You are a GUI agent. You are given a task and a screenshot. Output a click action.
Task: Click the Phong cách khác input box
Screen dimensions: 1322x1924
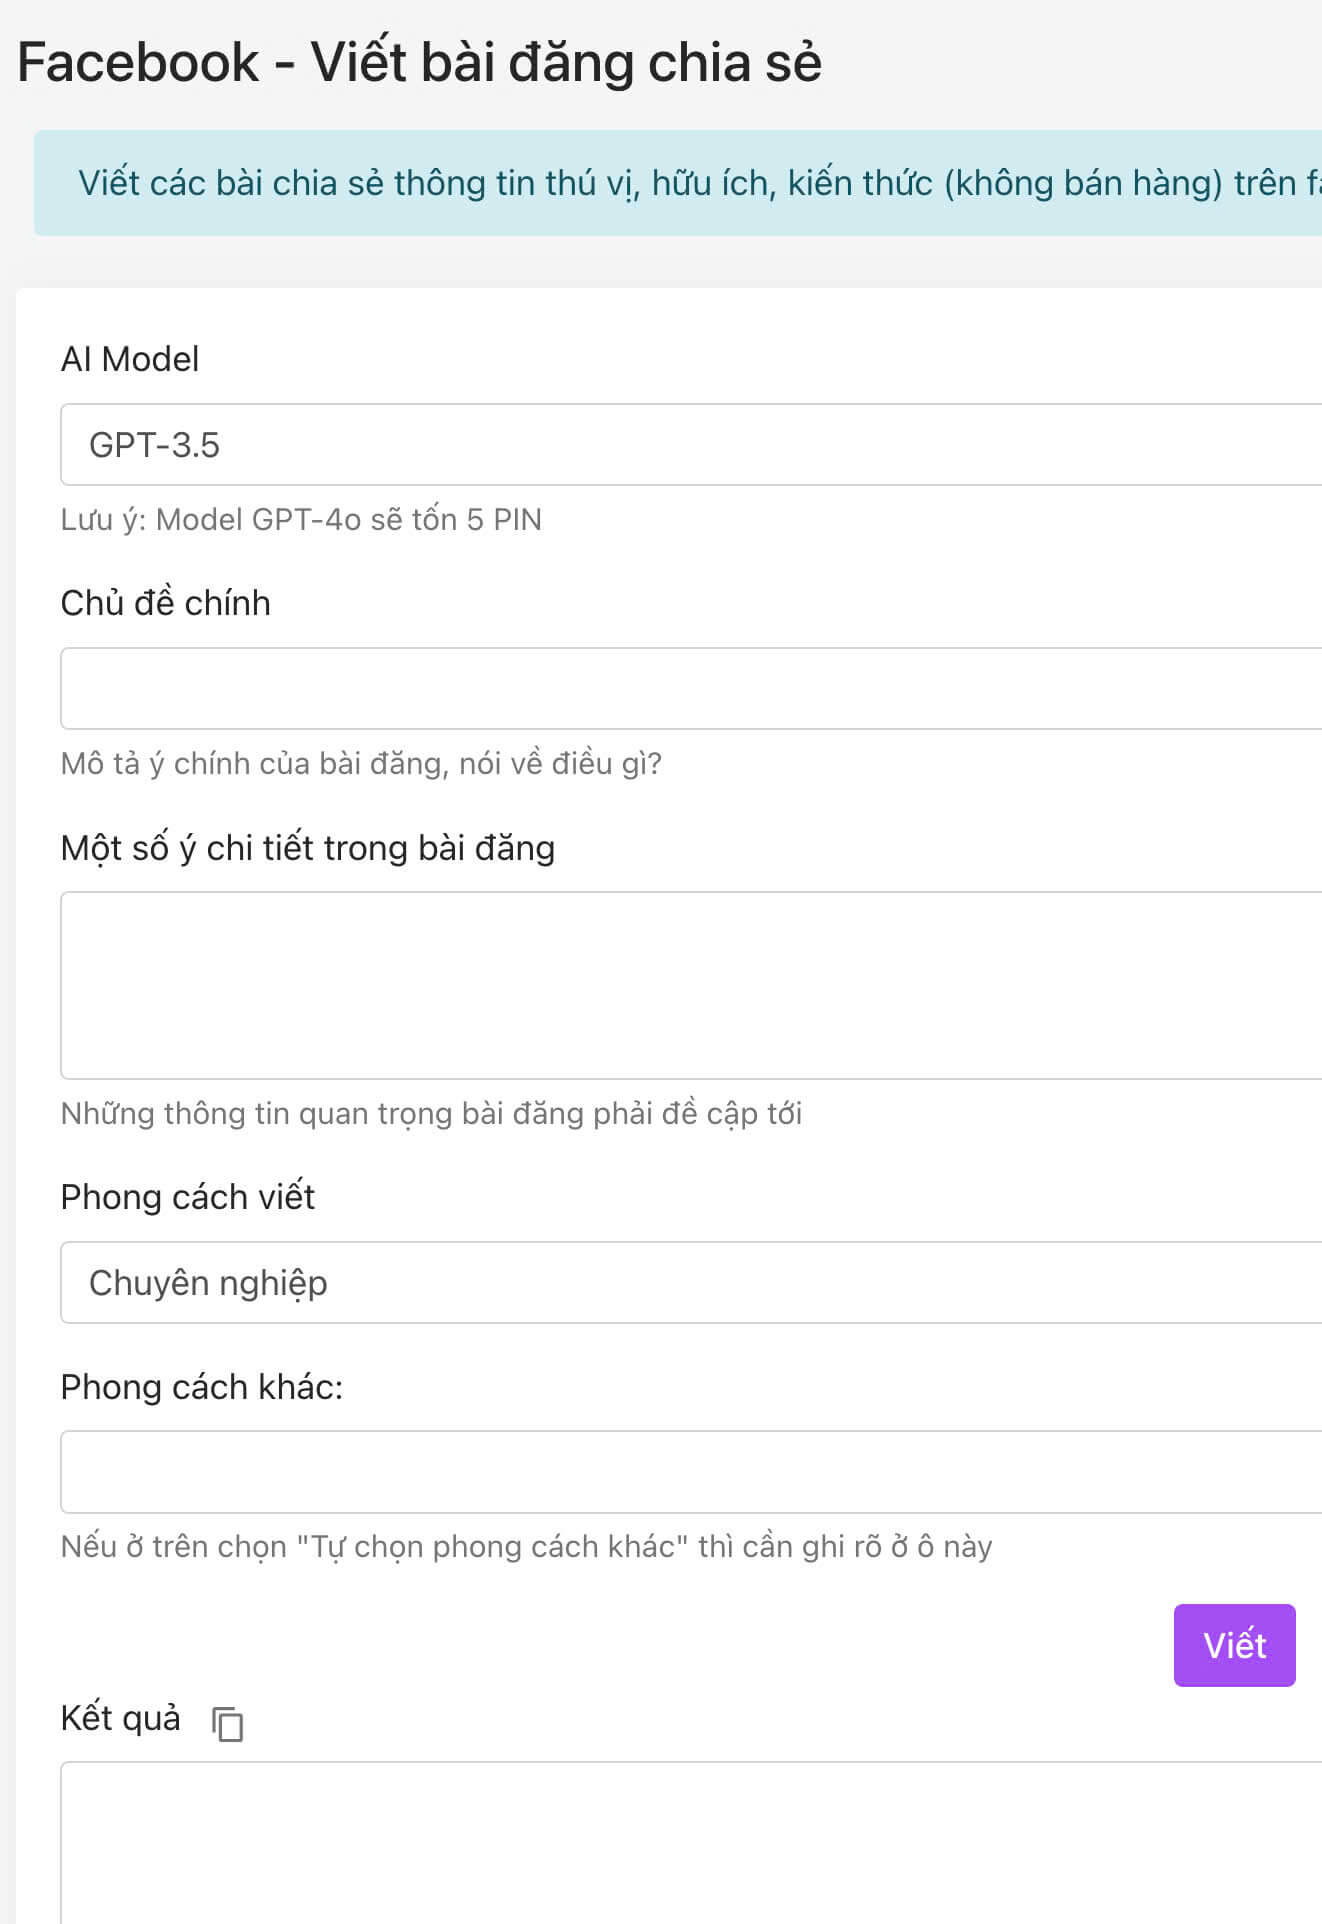click(x=660, y=1470)
